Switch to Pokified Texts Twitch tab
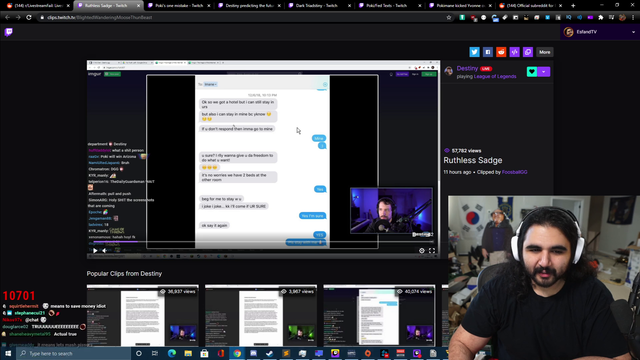This screenshot has width=640, height=360. coord(389,6)
